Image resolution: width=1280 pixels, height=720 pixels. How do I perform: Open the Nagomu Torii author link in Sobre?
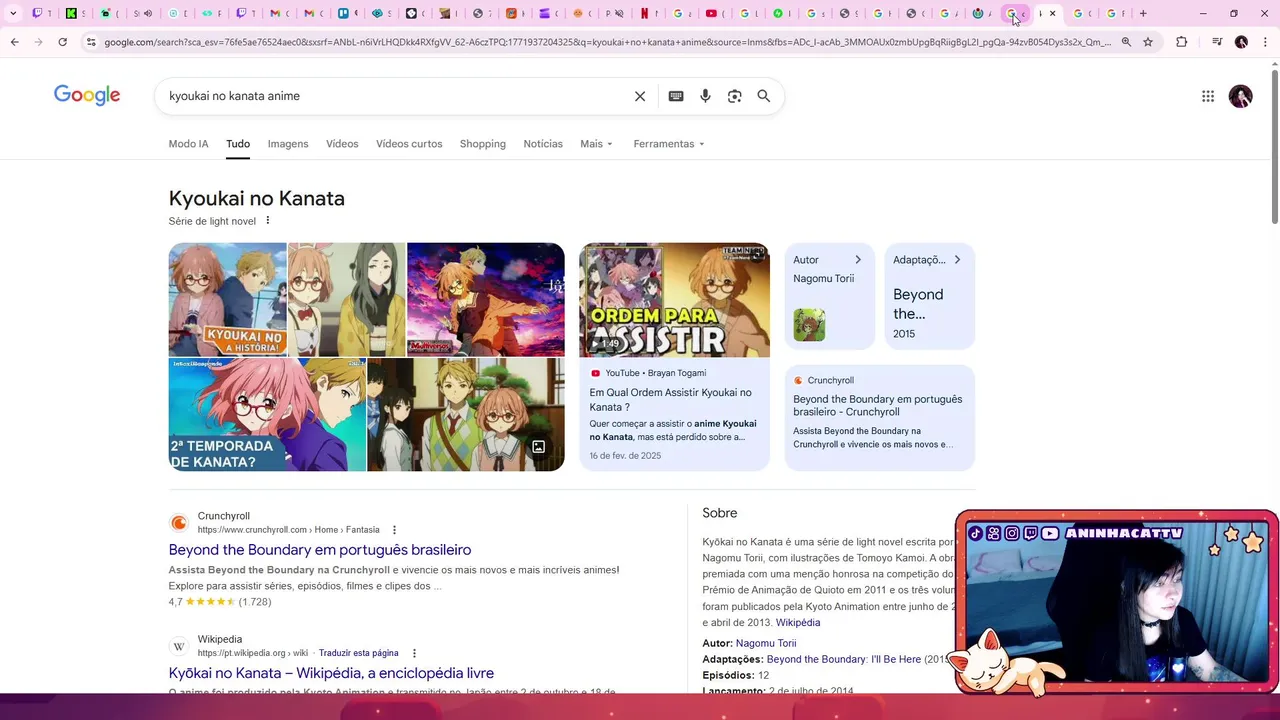point(766,644)
